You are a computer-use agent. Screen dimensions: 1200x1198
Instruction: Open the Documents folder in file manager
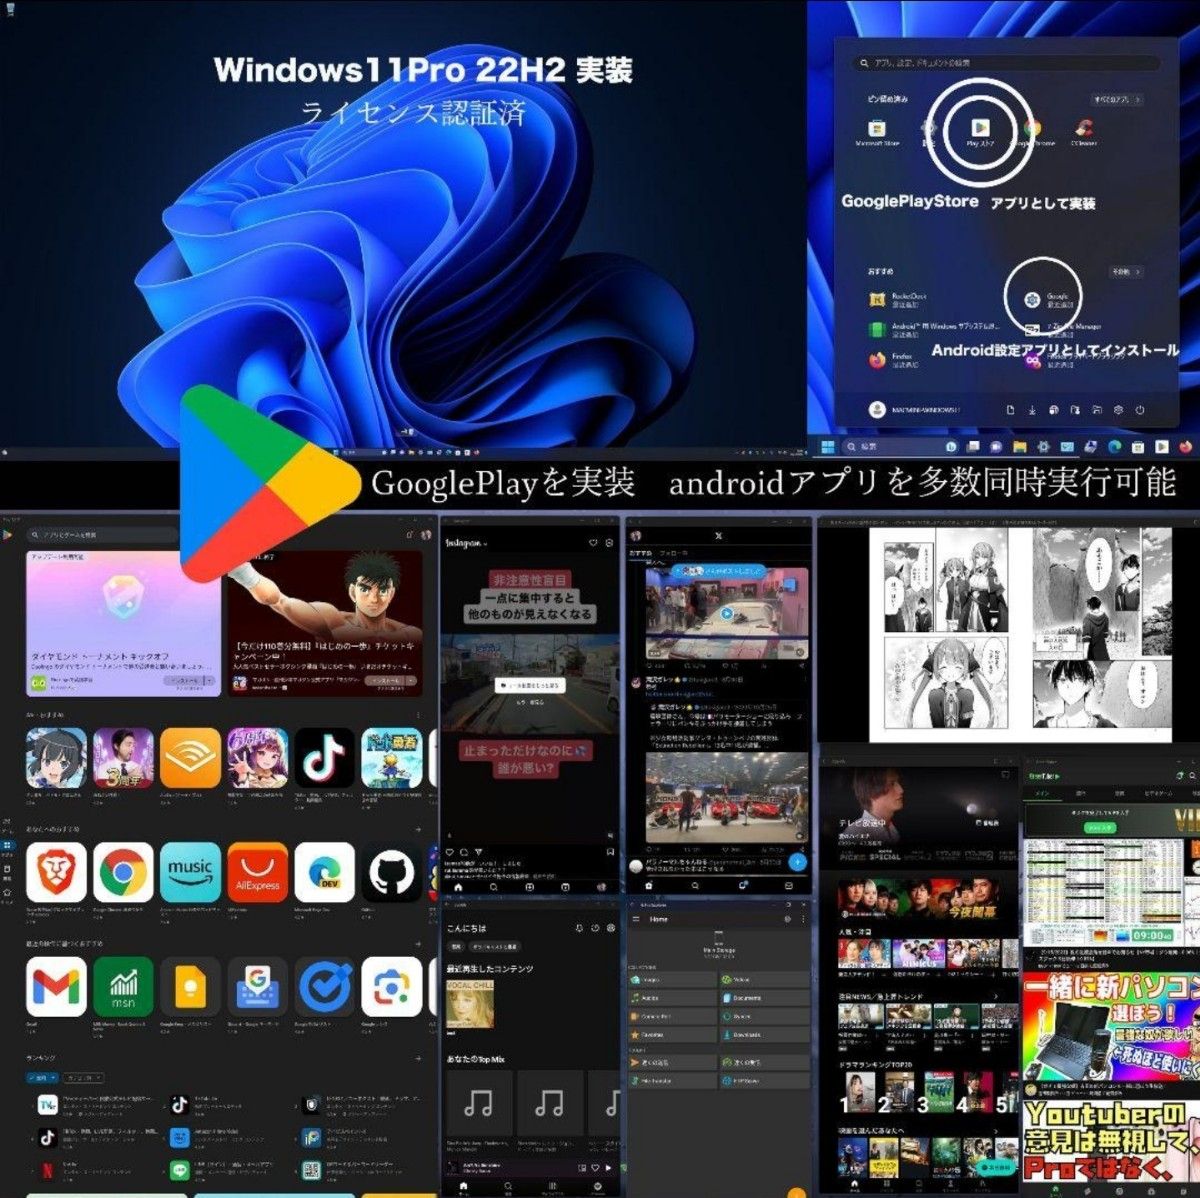coord(765,998)
